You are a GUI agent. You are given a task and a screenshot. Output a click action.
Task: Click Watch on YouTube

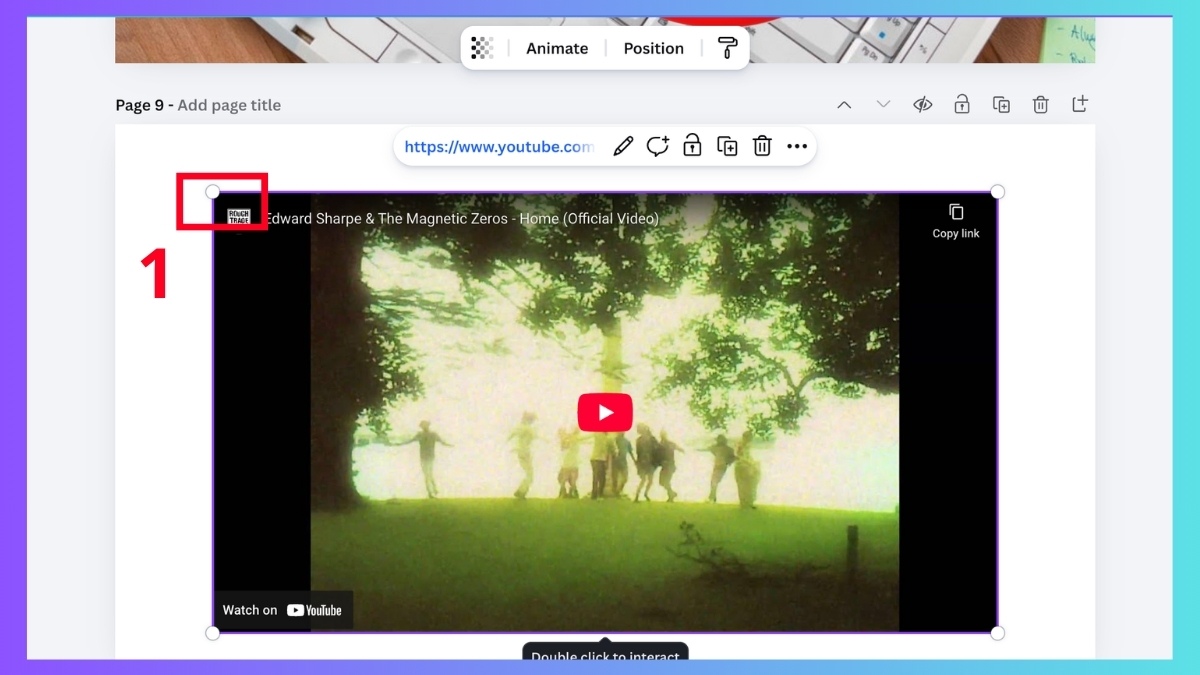[281, 609]
